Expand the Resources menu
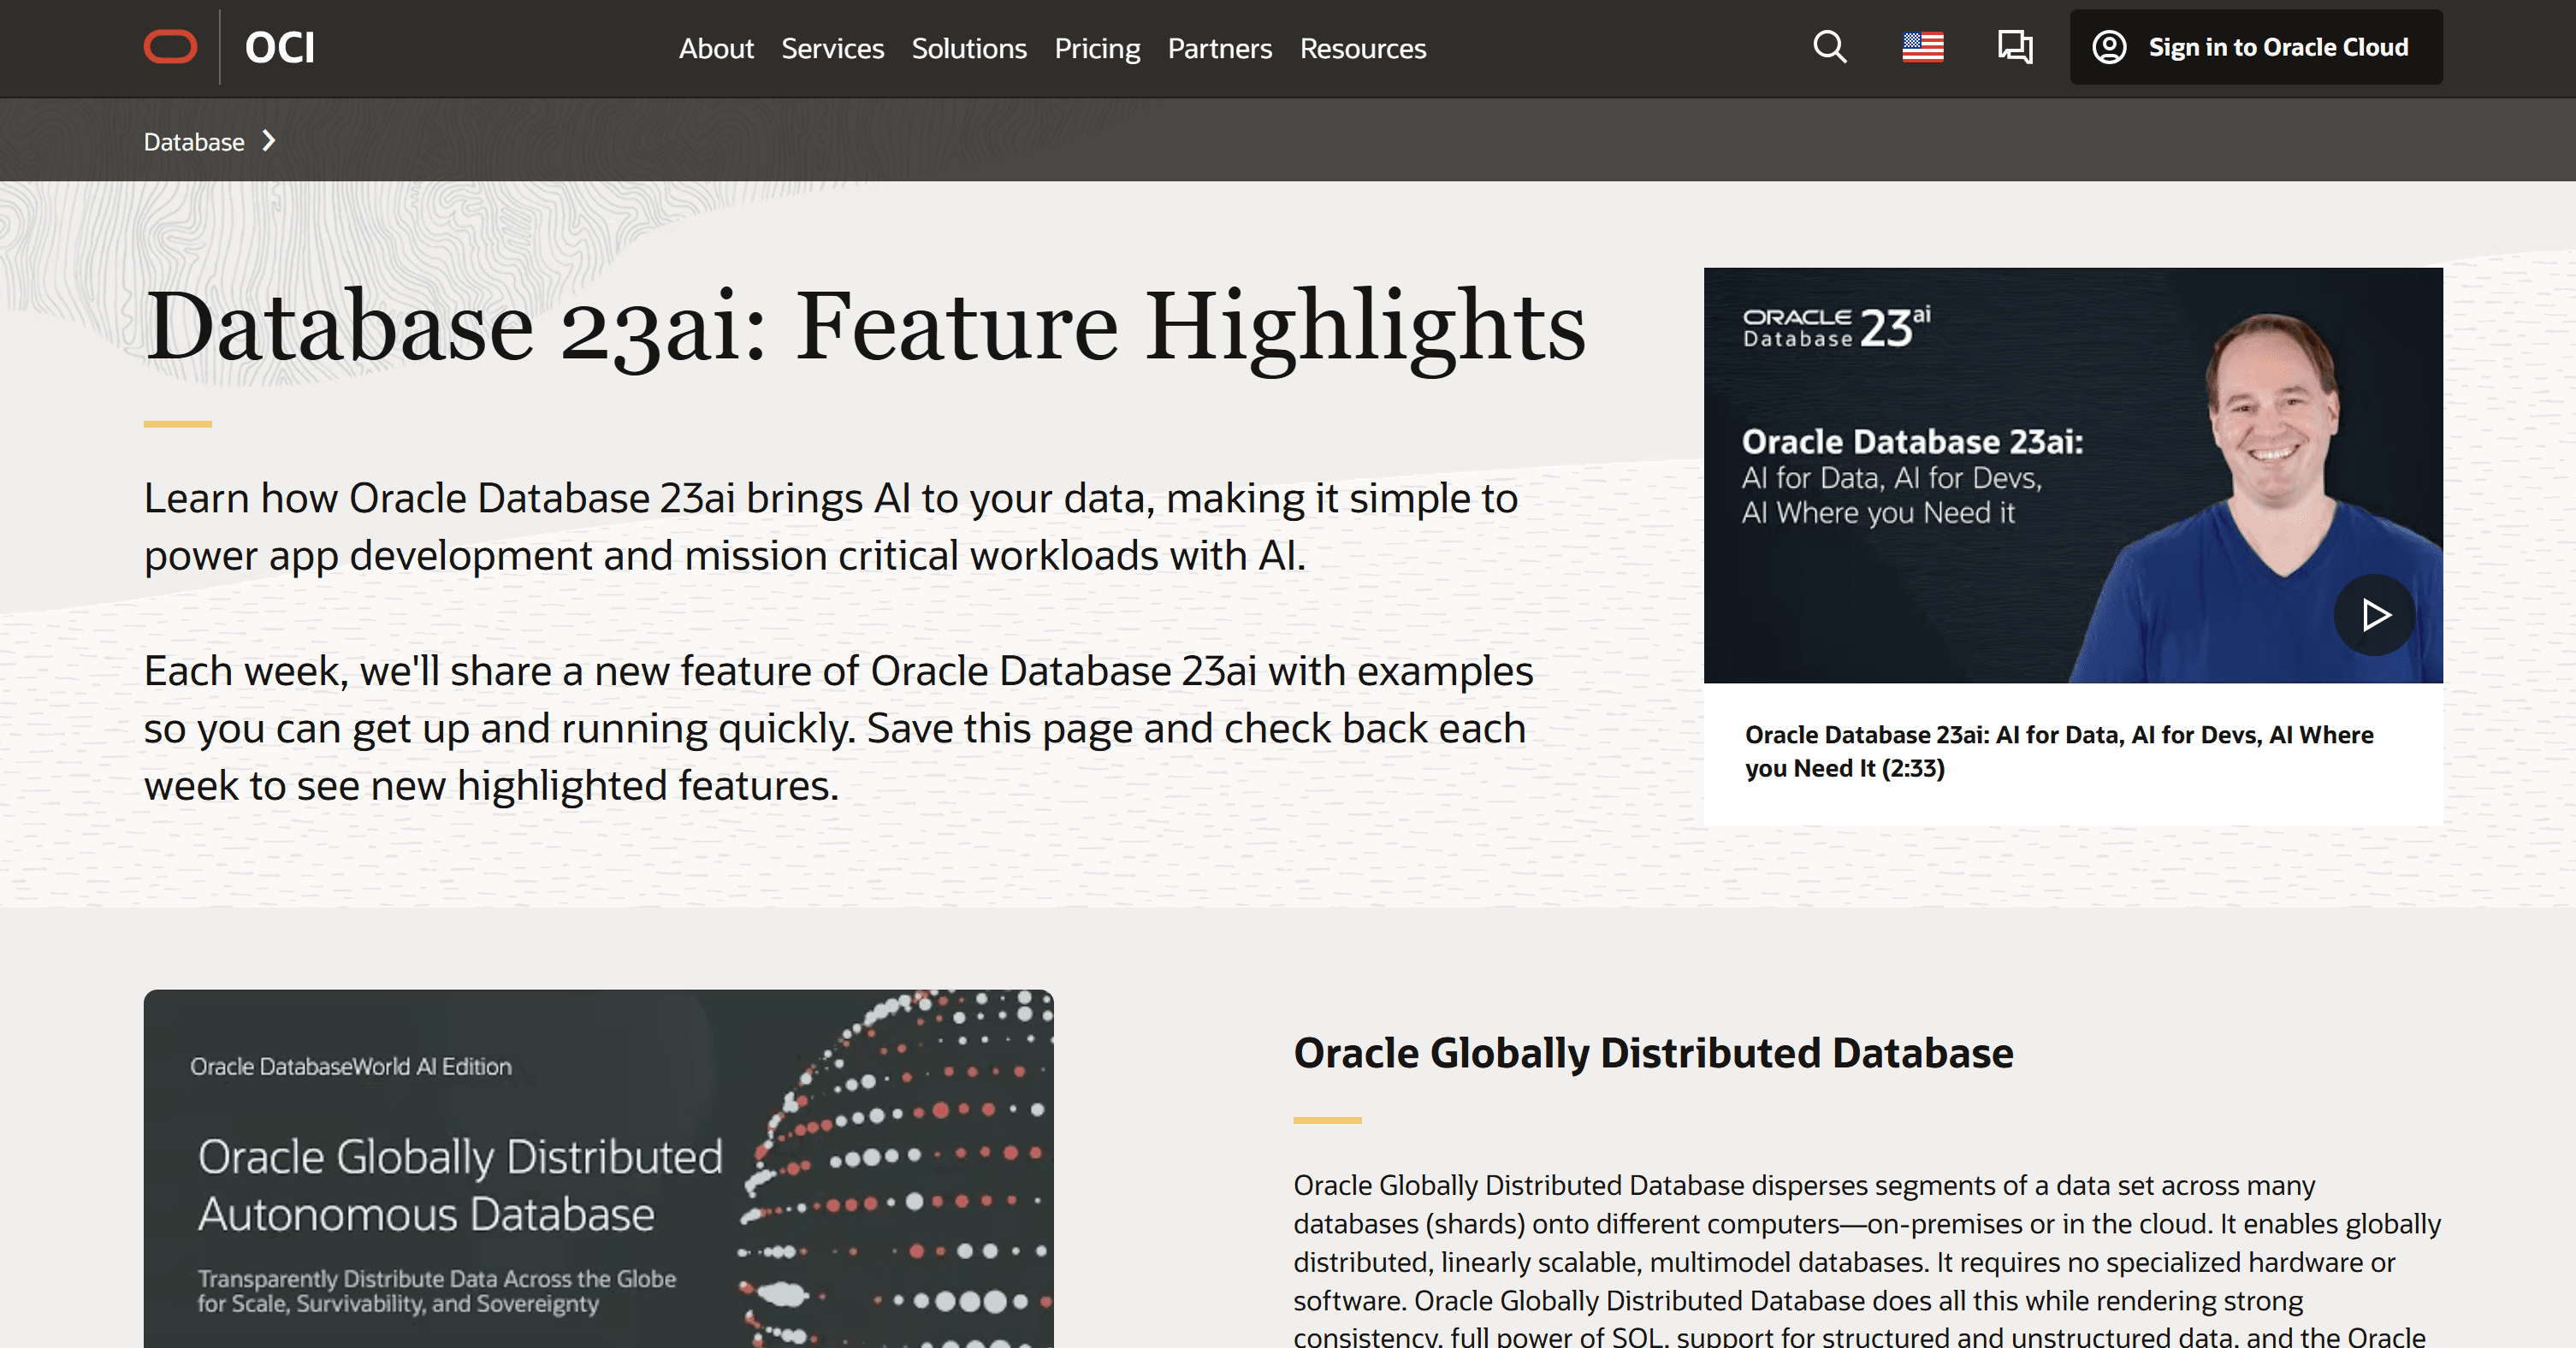This screenshot has height=1348, width=2576. tap(1362, 48)
